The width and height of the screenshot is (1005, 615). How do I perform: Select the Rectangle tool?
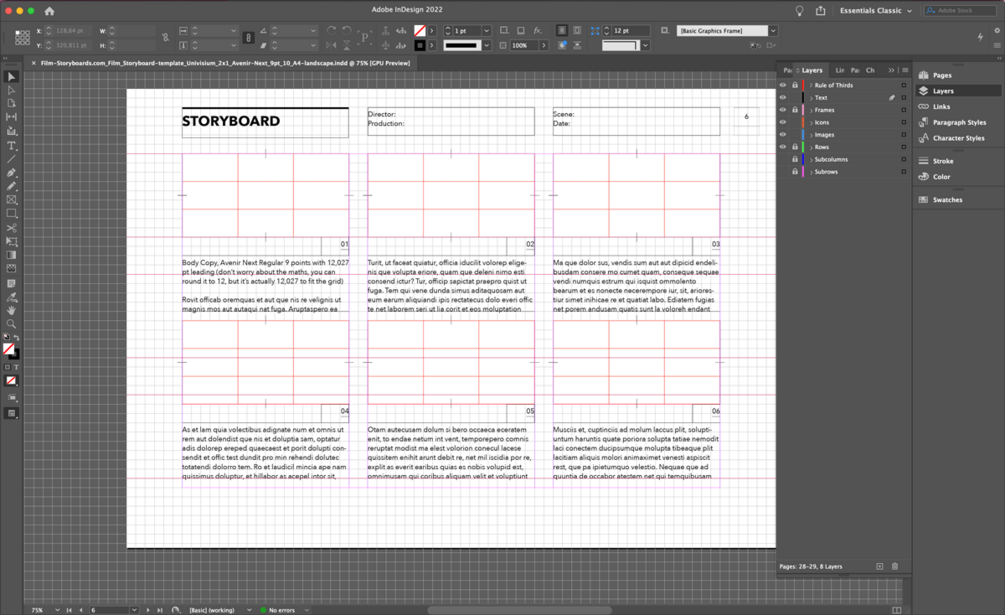(x=11, y=214)
